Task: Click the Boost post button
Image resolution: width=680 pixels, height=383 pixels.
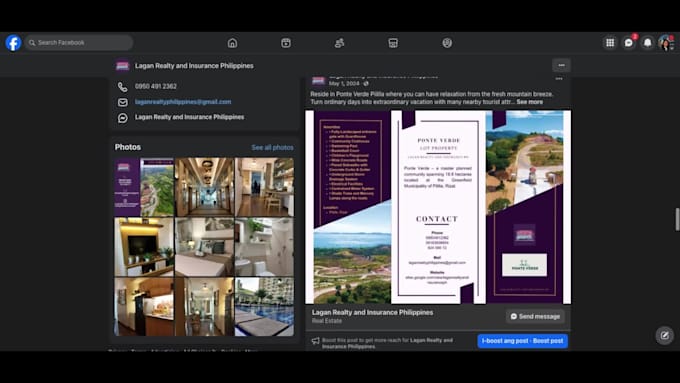Action: coord(523,341)
